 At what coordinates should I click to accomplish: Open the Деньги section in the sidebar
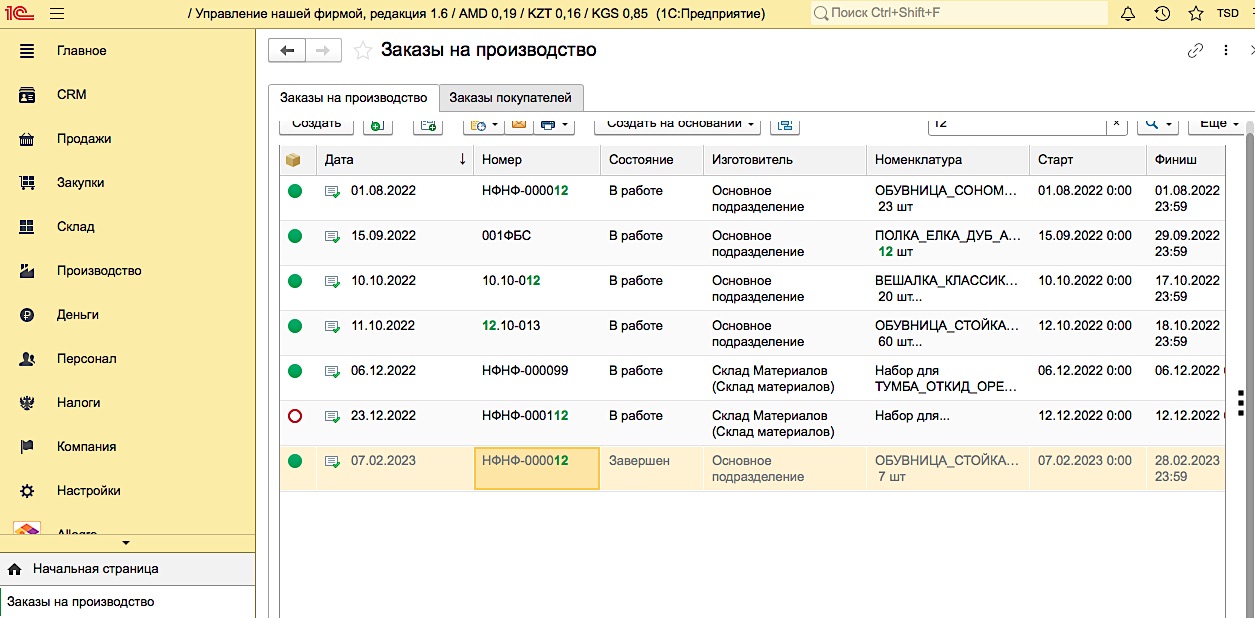(x=78, y=315)
